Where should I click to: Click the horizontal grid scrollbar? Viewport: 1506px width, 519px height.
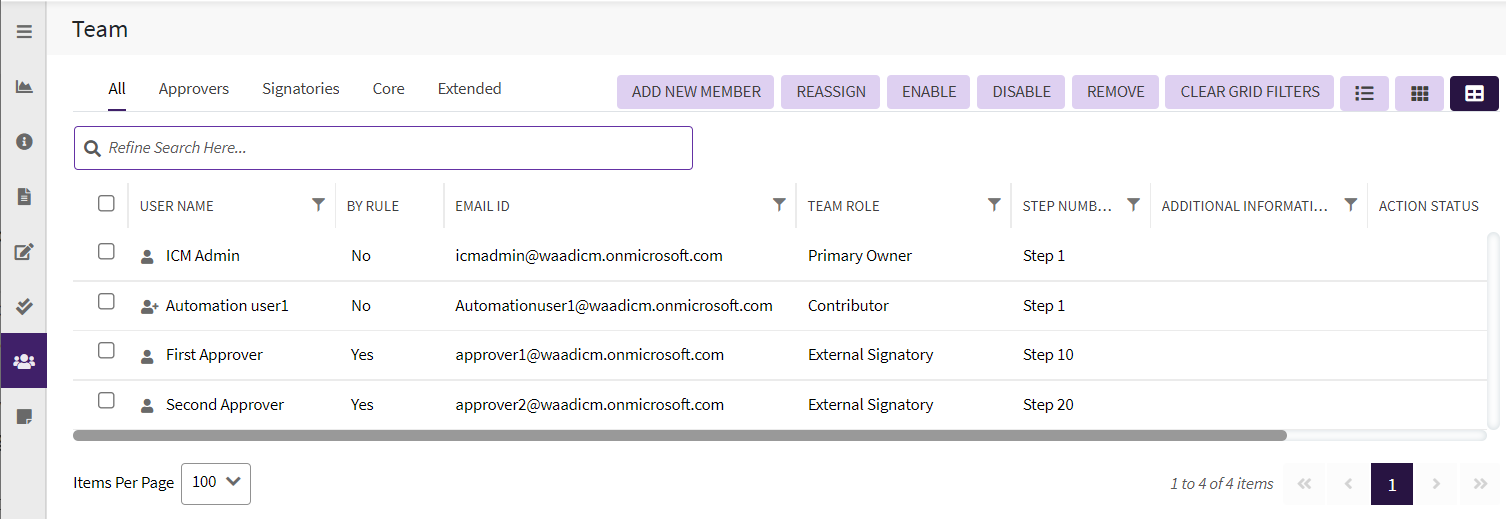pyautogui.click(x=680, y=436)
